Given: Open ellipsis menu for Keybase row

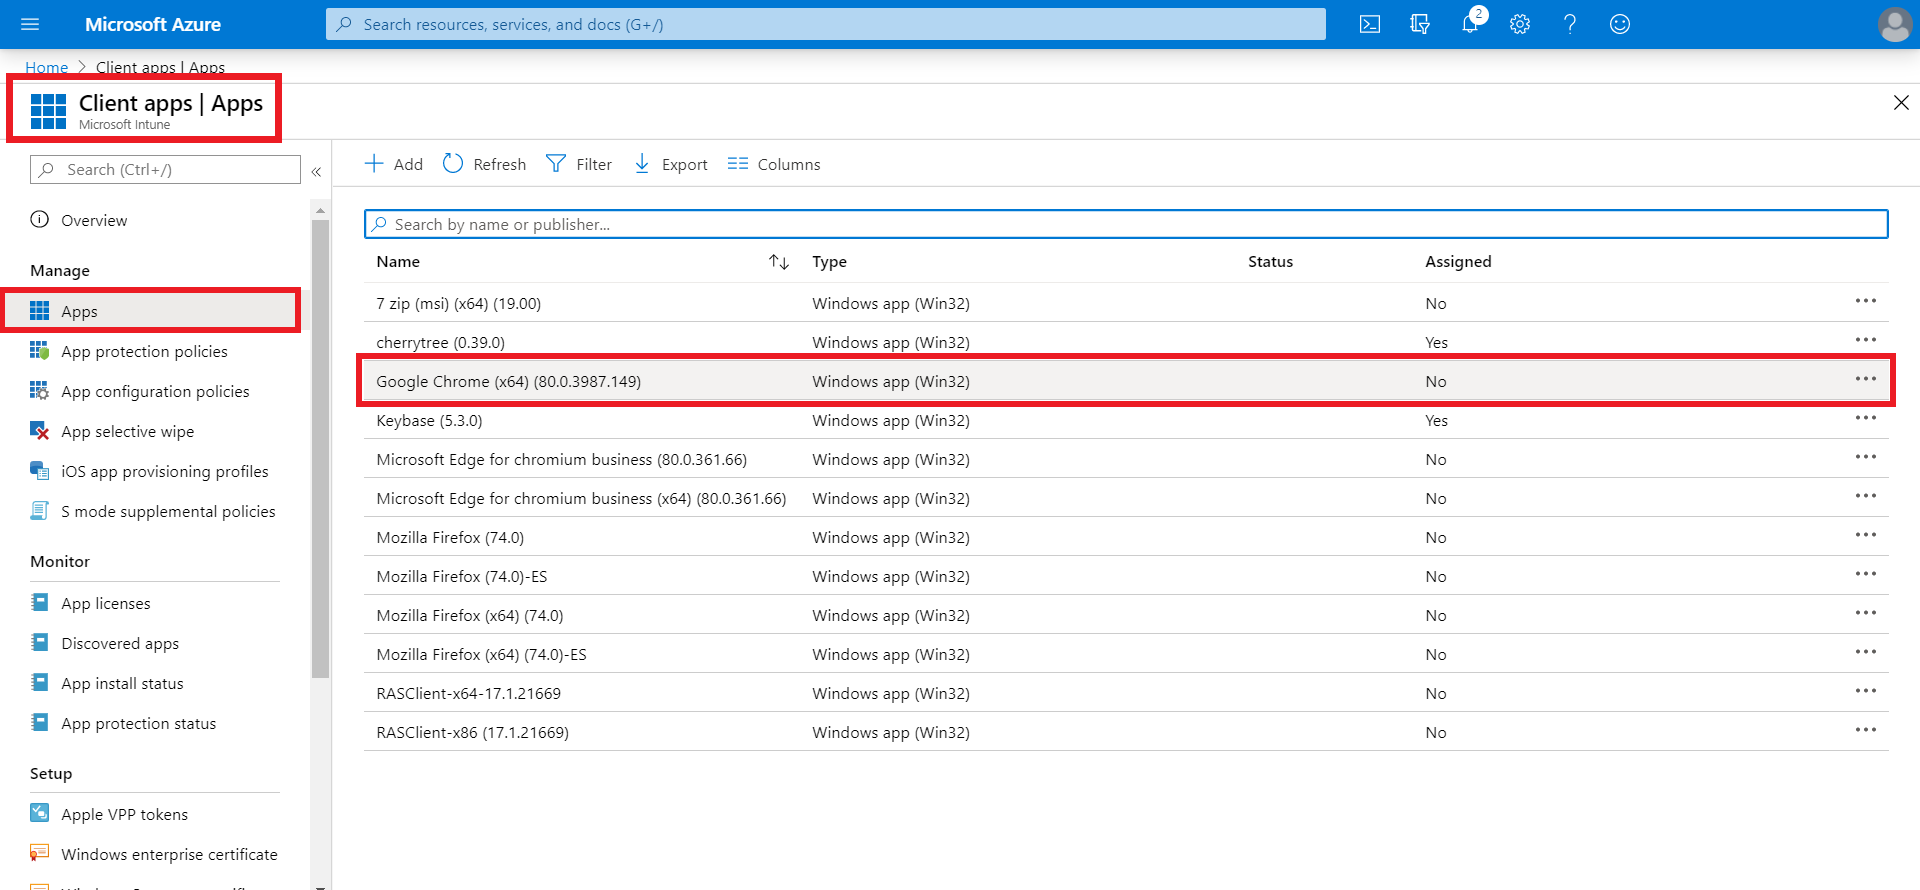Looking at the screenshot, I should (1866, 418).
